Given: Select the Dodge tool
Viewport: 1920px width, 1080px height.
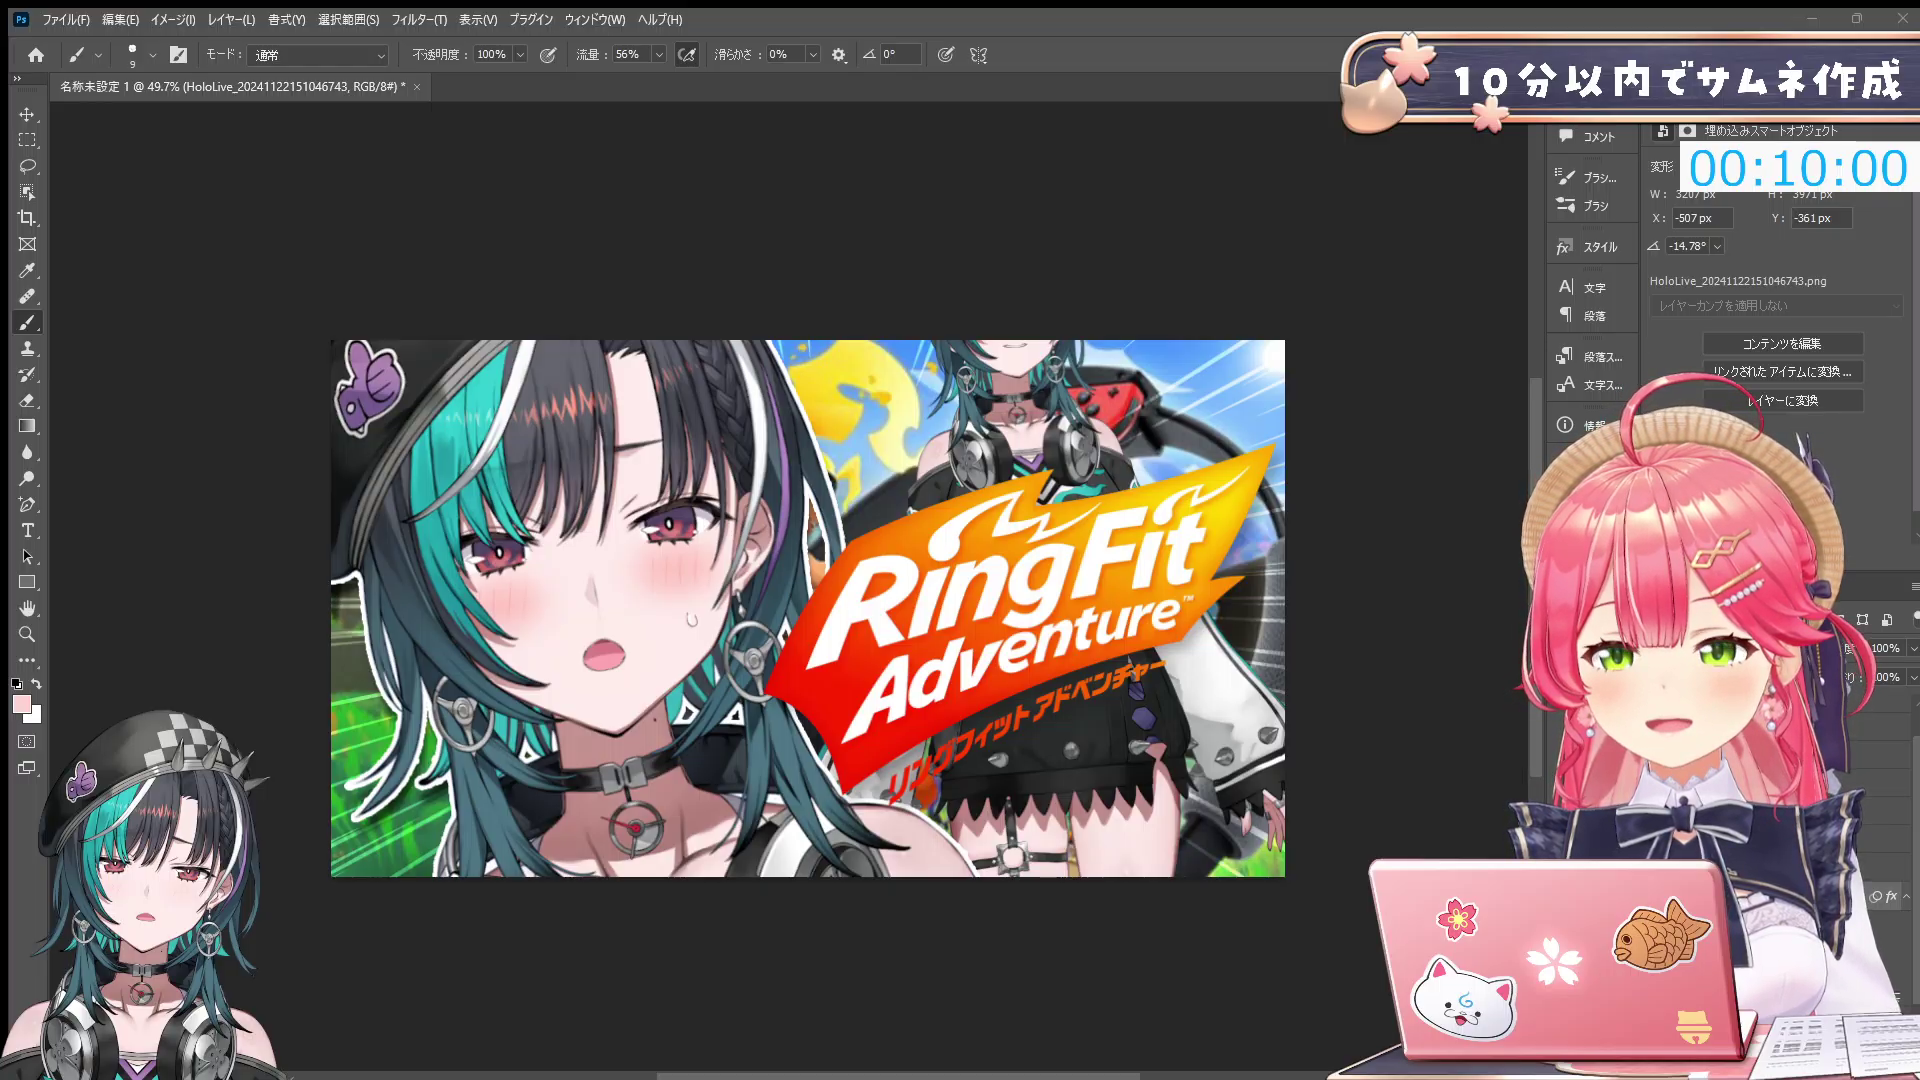Looking at the screenshot, I should (x=27, y=478).
